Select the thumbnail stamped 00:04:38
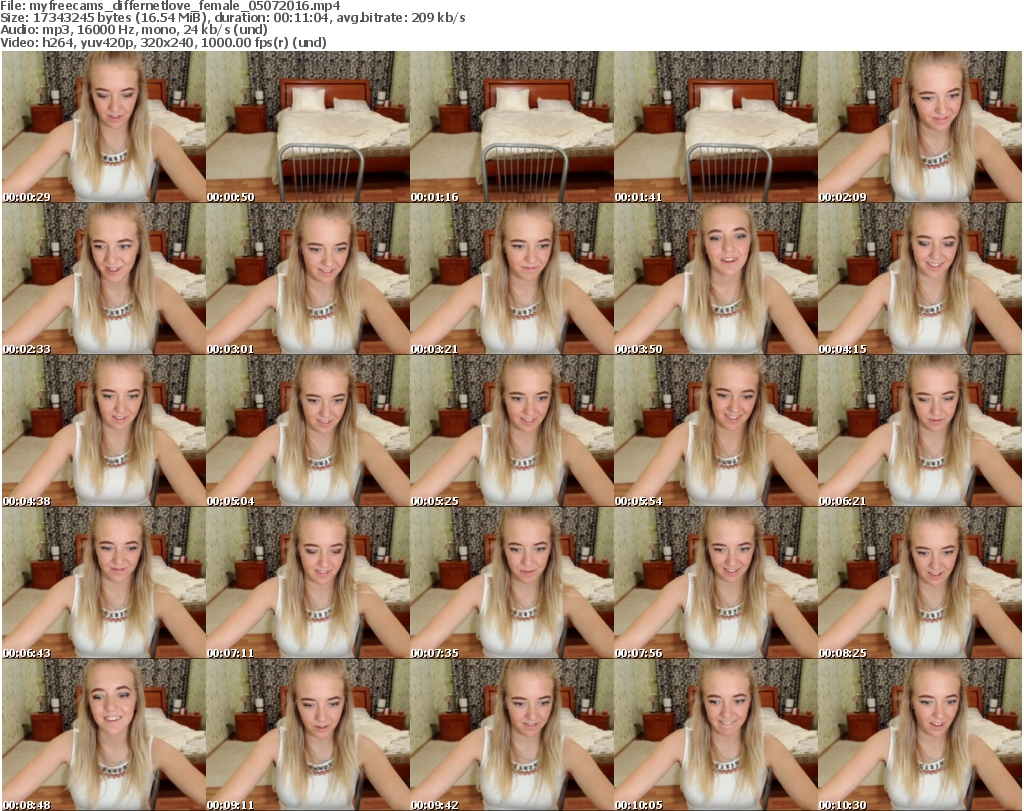 point(104,431)
